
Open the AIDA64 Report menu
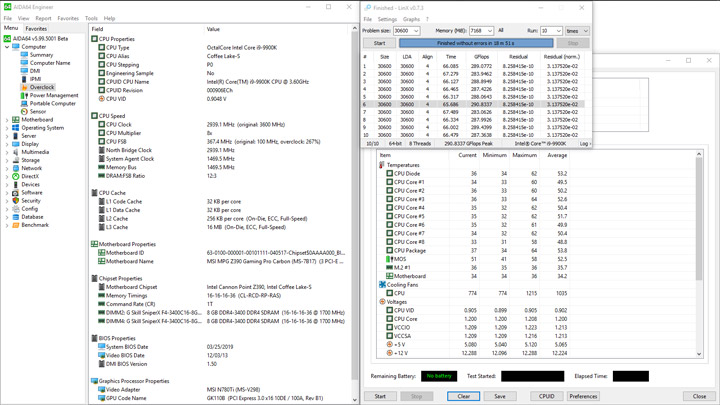[43, 18]
